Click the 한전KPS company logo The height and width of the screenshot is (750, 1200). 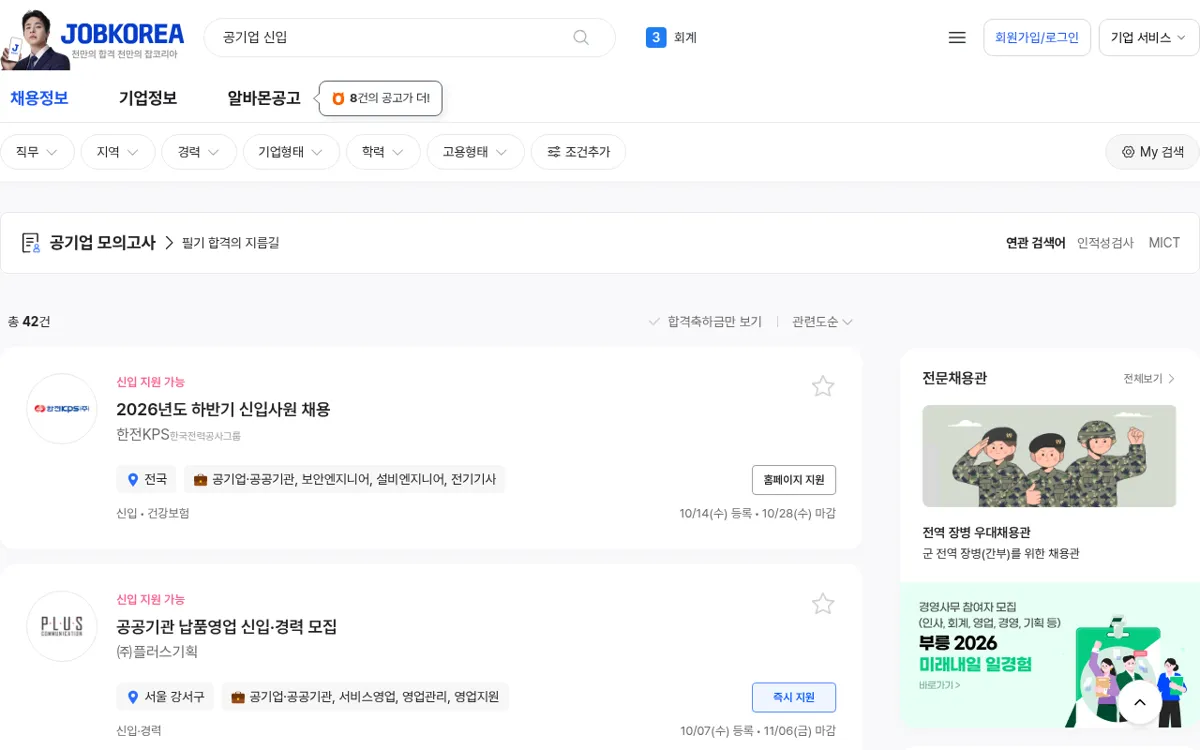click(x=62, y=408)
